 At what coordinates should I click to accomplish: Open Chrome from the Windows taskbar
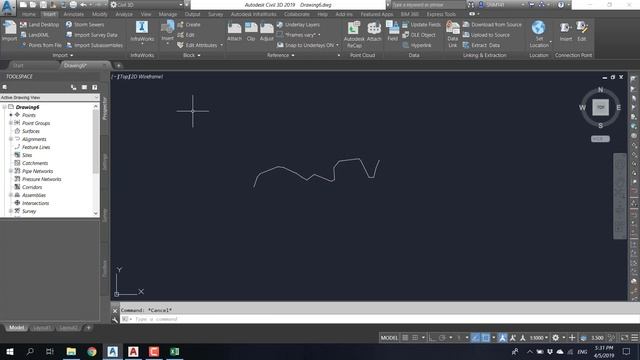coord(92,351)
